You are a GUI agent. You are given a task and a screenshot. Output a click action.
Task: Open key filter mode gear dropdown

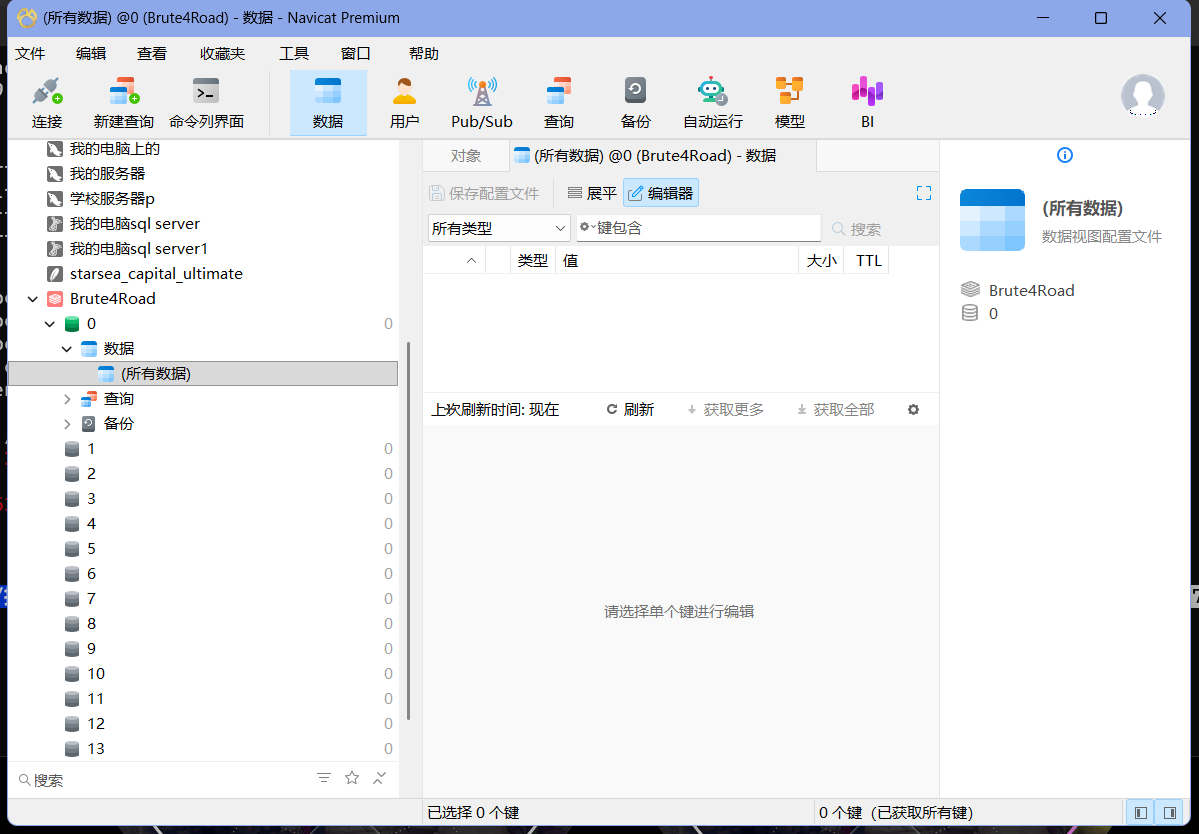pos(587,228)
